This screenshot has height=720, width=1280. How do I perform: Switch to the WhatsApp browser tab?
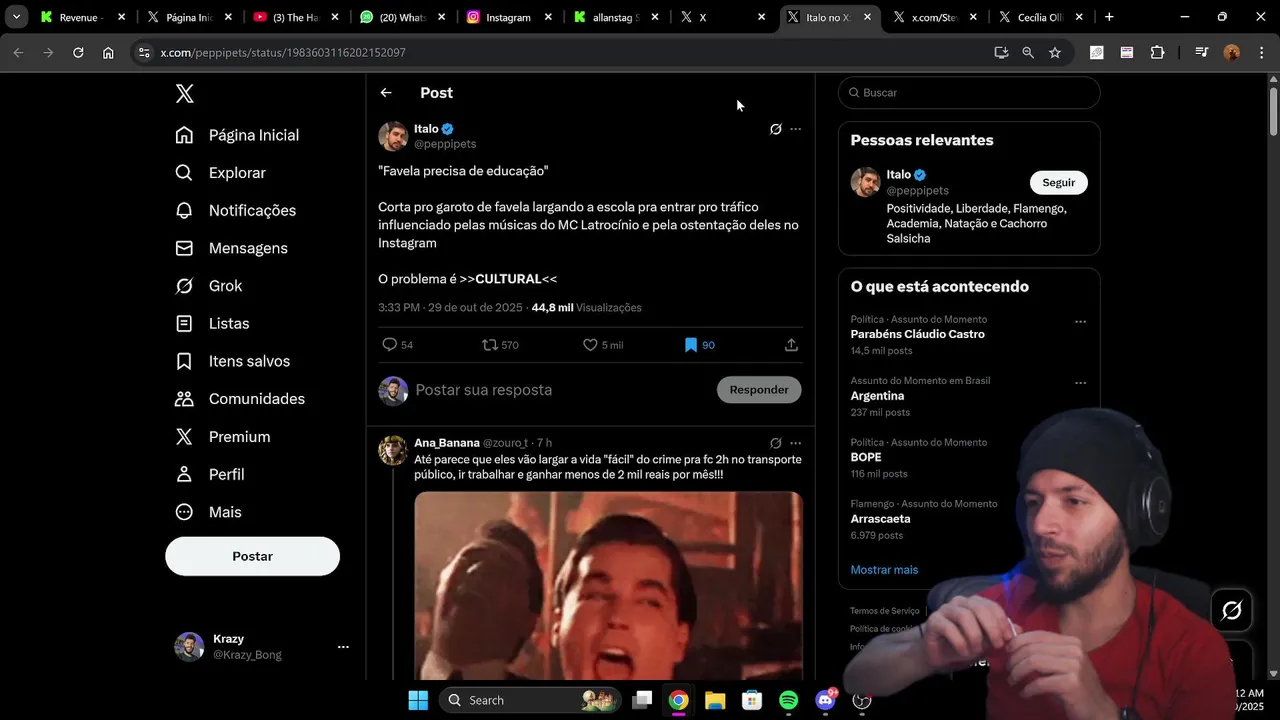tap(400, 17)
